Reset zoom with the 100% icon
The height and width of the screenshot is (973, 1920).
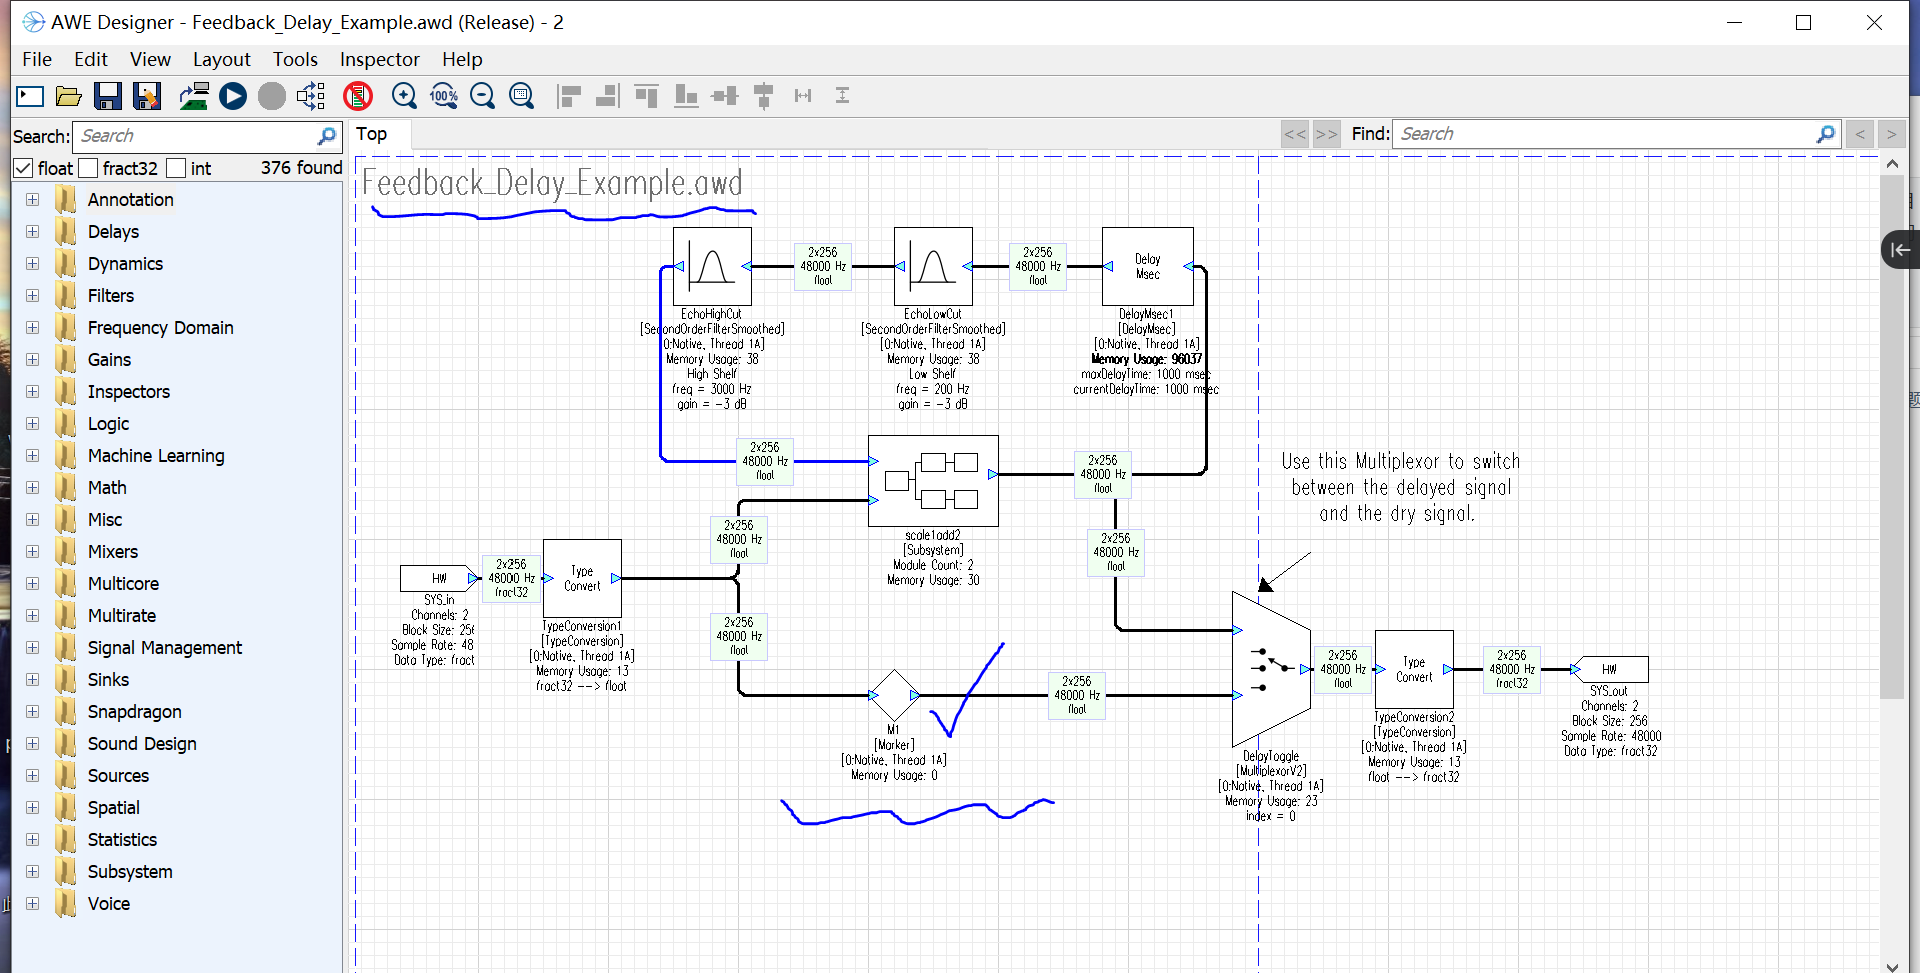(443, 96)
